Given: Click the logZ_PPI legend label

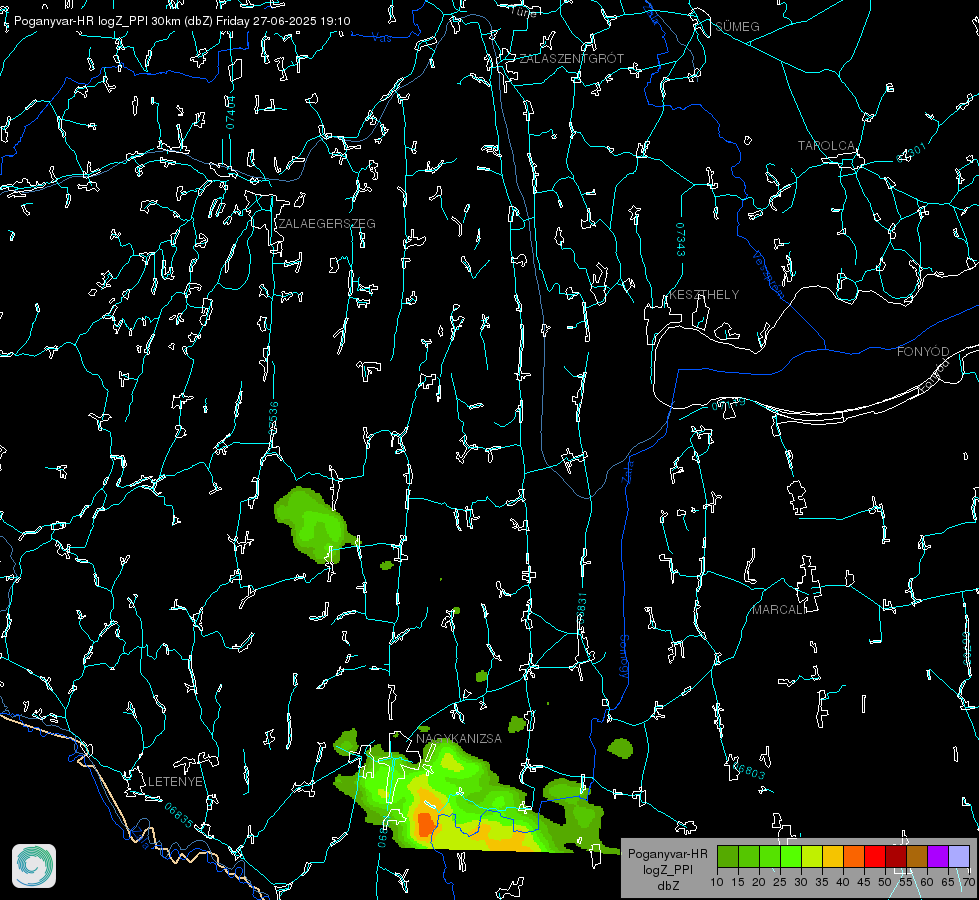Looking at the screenshot, I should click(x=668, y=869).
